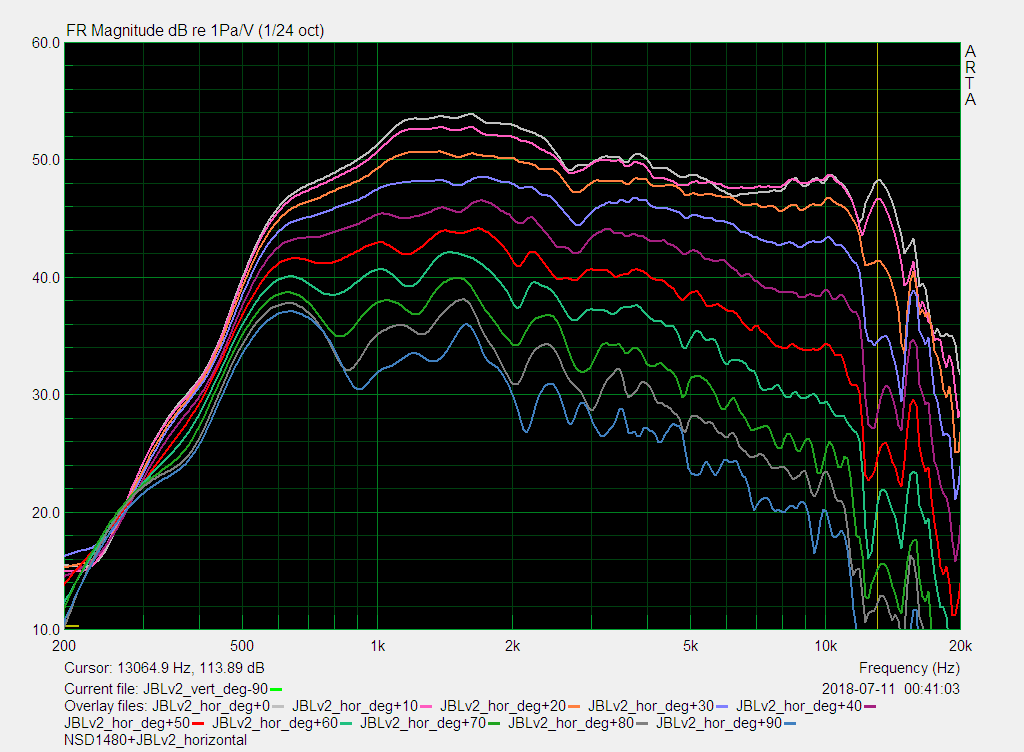Click the 'Frequency (Hz)' axis label
Image resolution: width=1024 pixels, height=752 pixels.
pyautogui.click(x=909, y=668)
